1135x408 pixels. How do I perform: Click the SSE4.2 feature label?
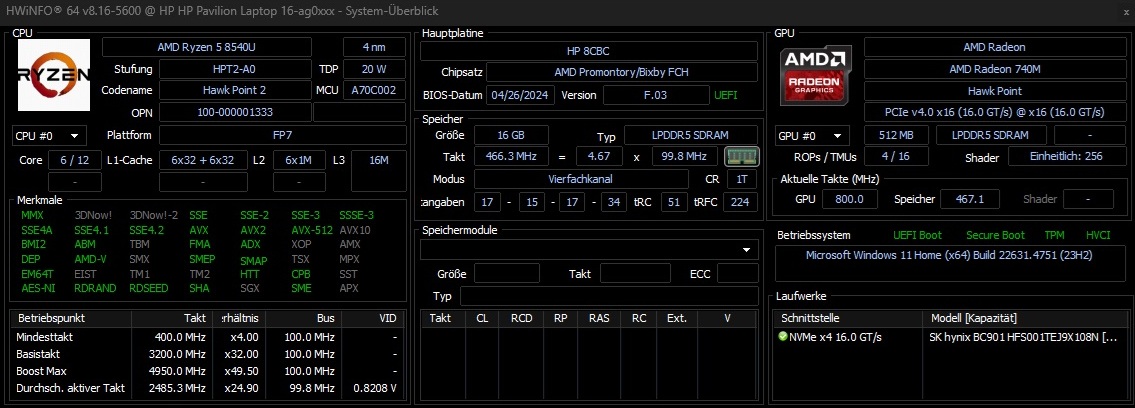[x=147, y=230]
